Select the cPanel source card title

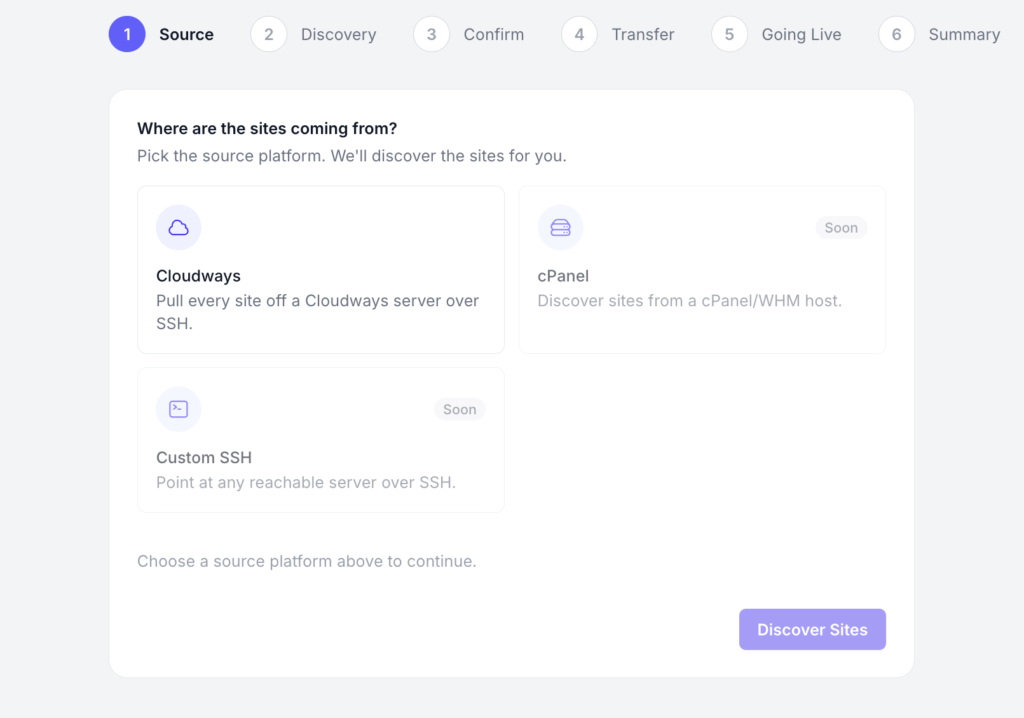563,276
